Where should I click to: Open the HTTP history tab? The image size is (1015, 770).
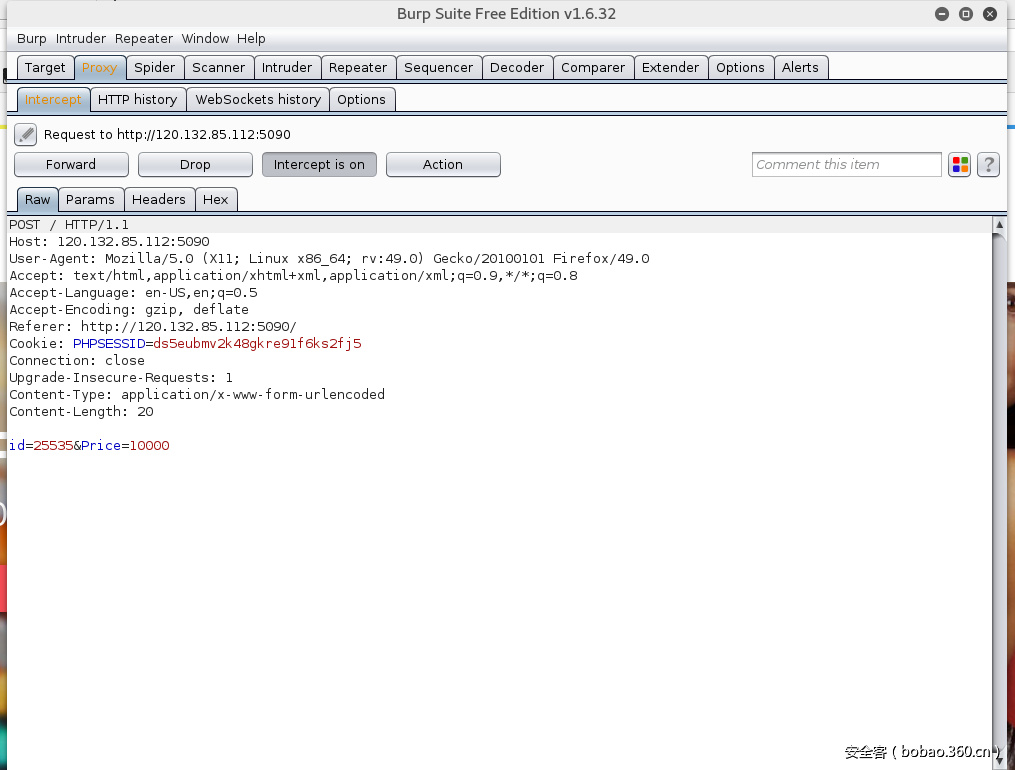click(138, 99)
